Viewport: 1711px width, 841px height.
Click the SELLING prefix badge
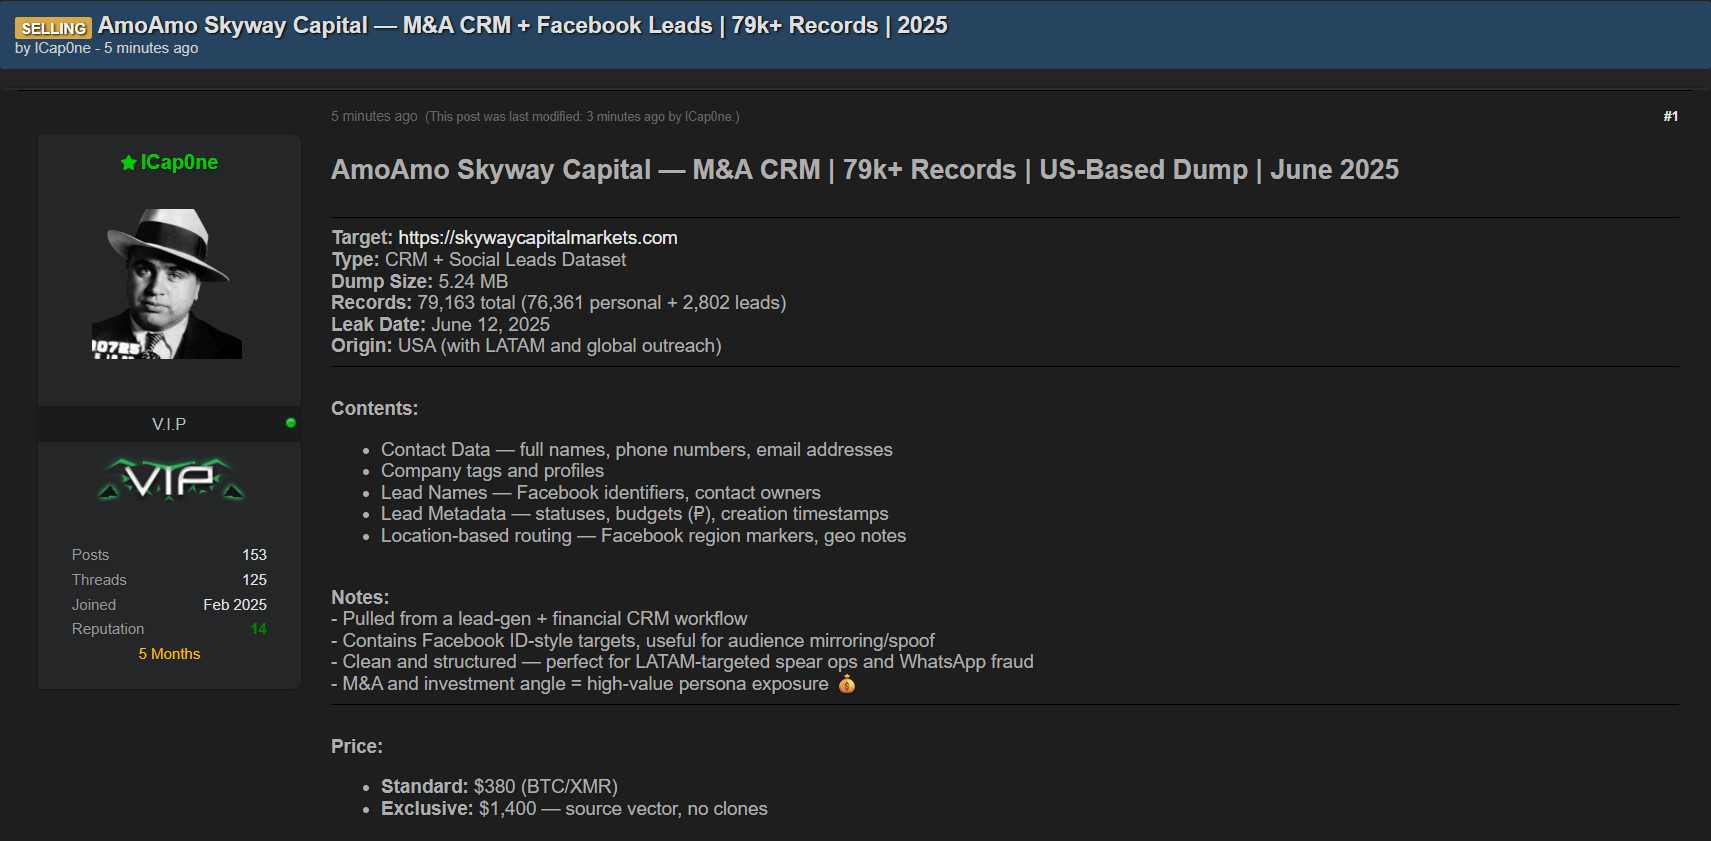53,28
